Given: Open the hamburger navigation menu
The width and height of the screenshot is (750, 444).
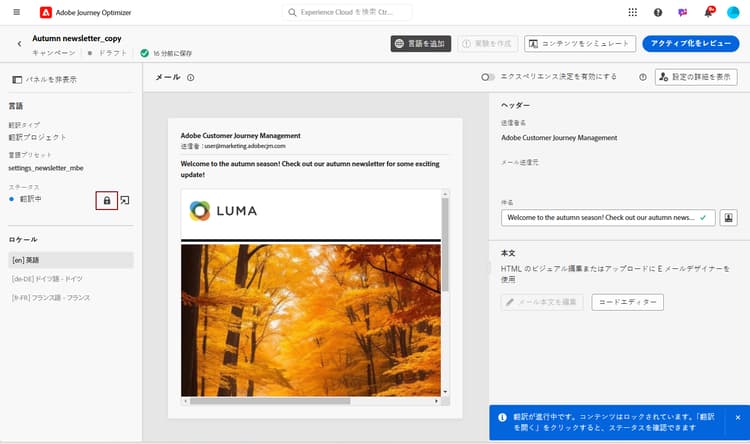Looking at the screenshot, I should (x=17, y=12).
